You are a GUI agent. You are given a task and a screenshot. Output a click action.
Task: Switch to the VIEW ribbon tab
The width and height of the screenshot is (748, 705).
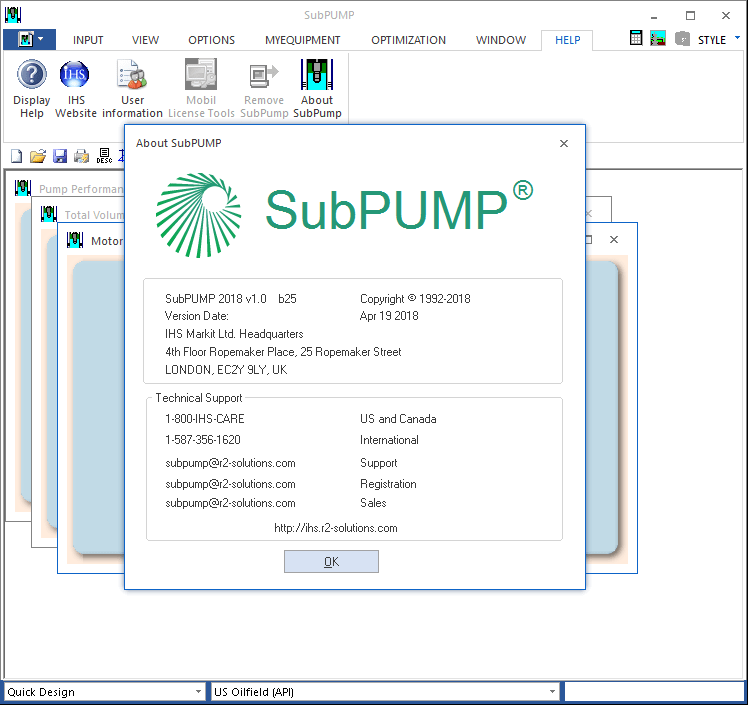coord(145,40)
